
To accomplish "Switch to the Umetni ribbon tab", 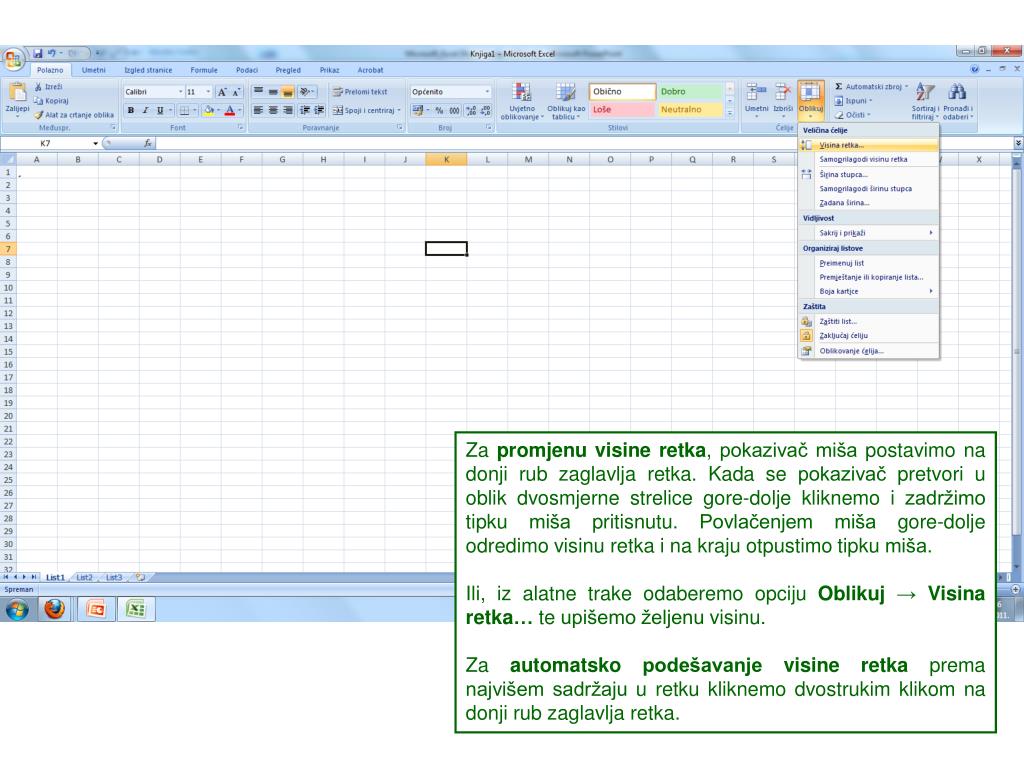I will (x=93, y=70).
